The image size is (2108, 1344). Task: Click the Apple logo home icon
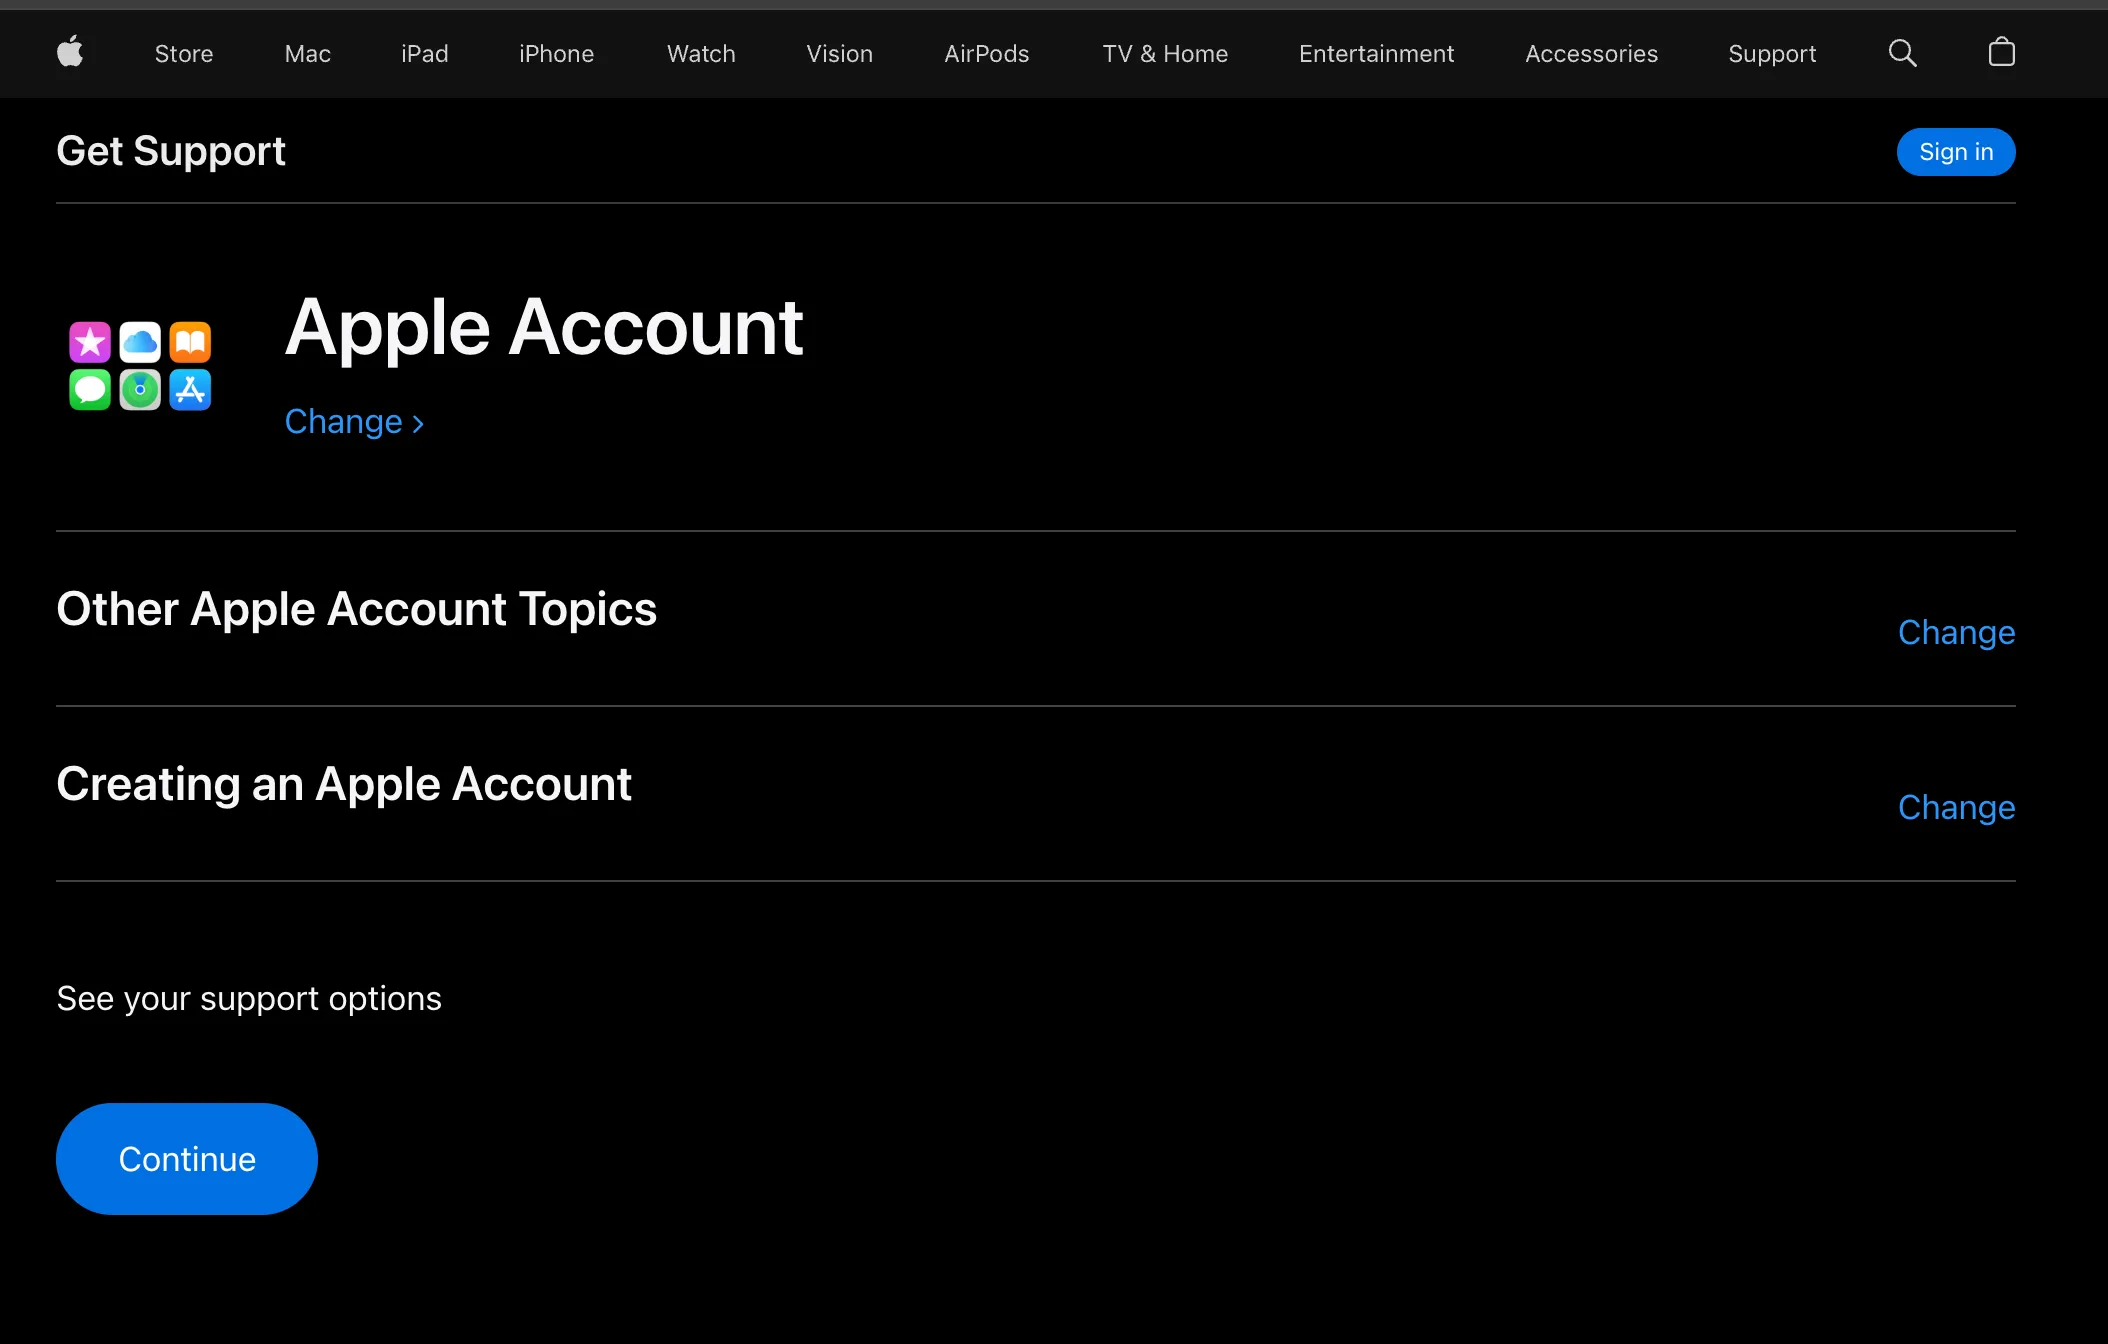click(x=70, y=52)
